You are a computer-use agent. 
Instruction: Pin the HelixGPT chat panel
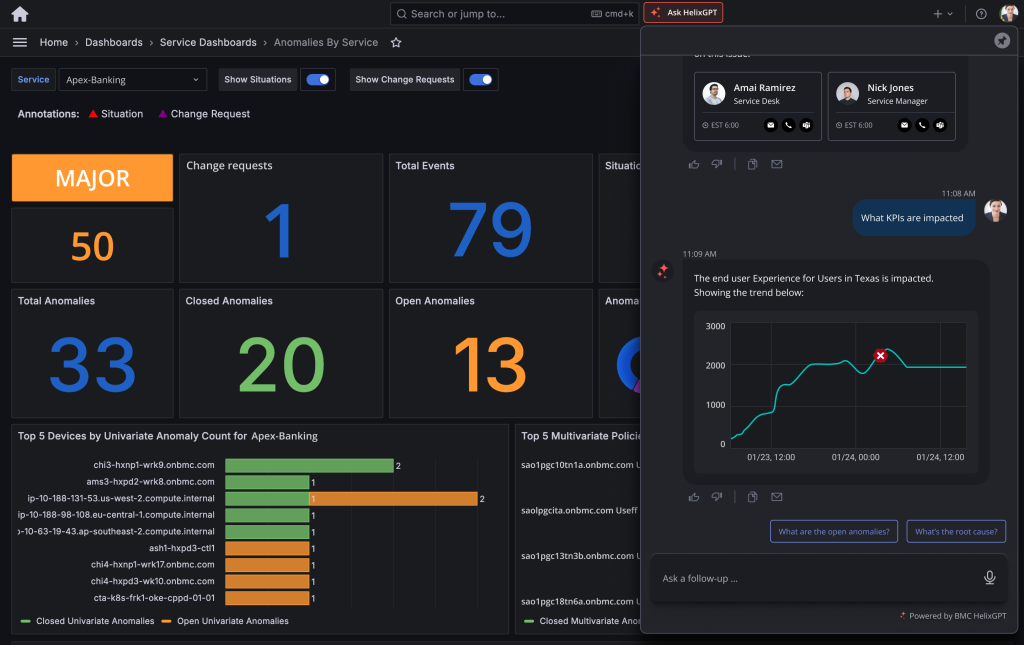coord(1002,40)
